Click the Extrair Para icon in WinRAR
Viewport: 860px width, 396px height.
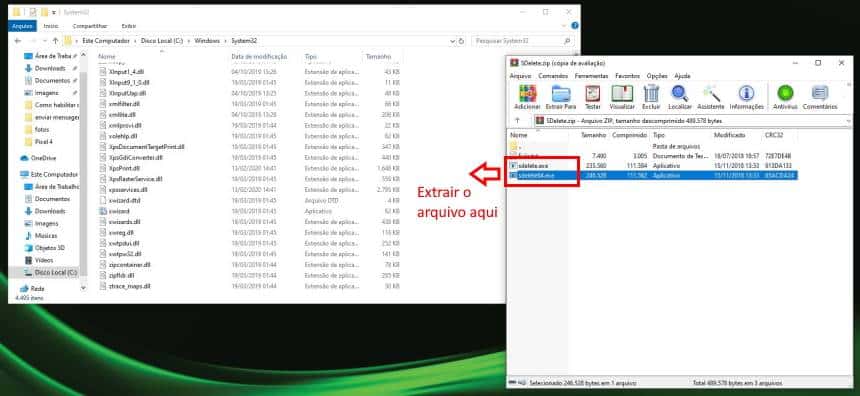561,97
